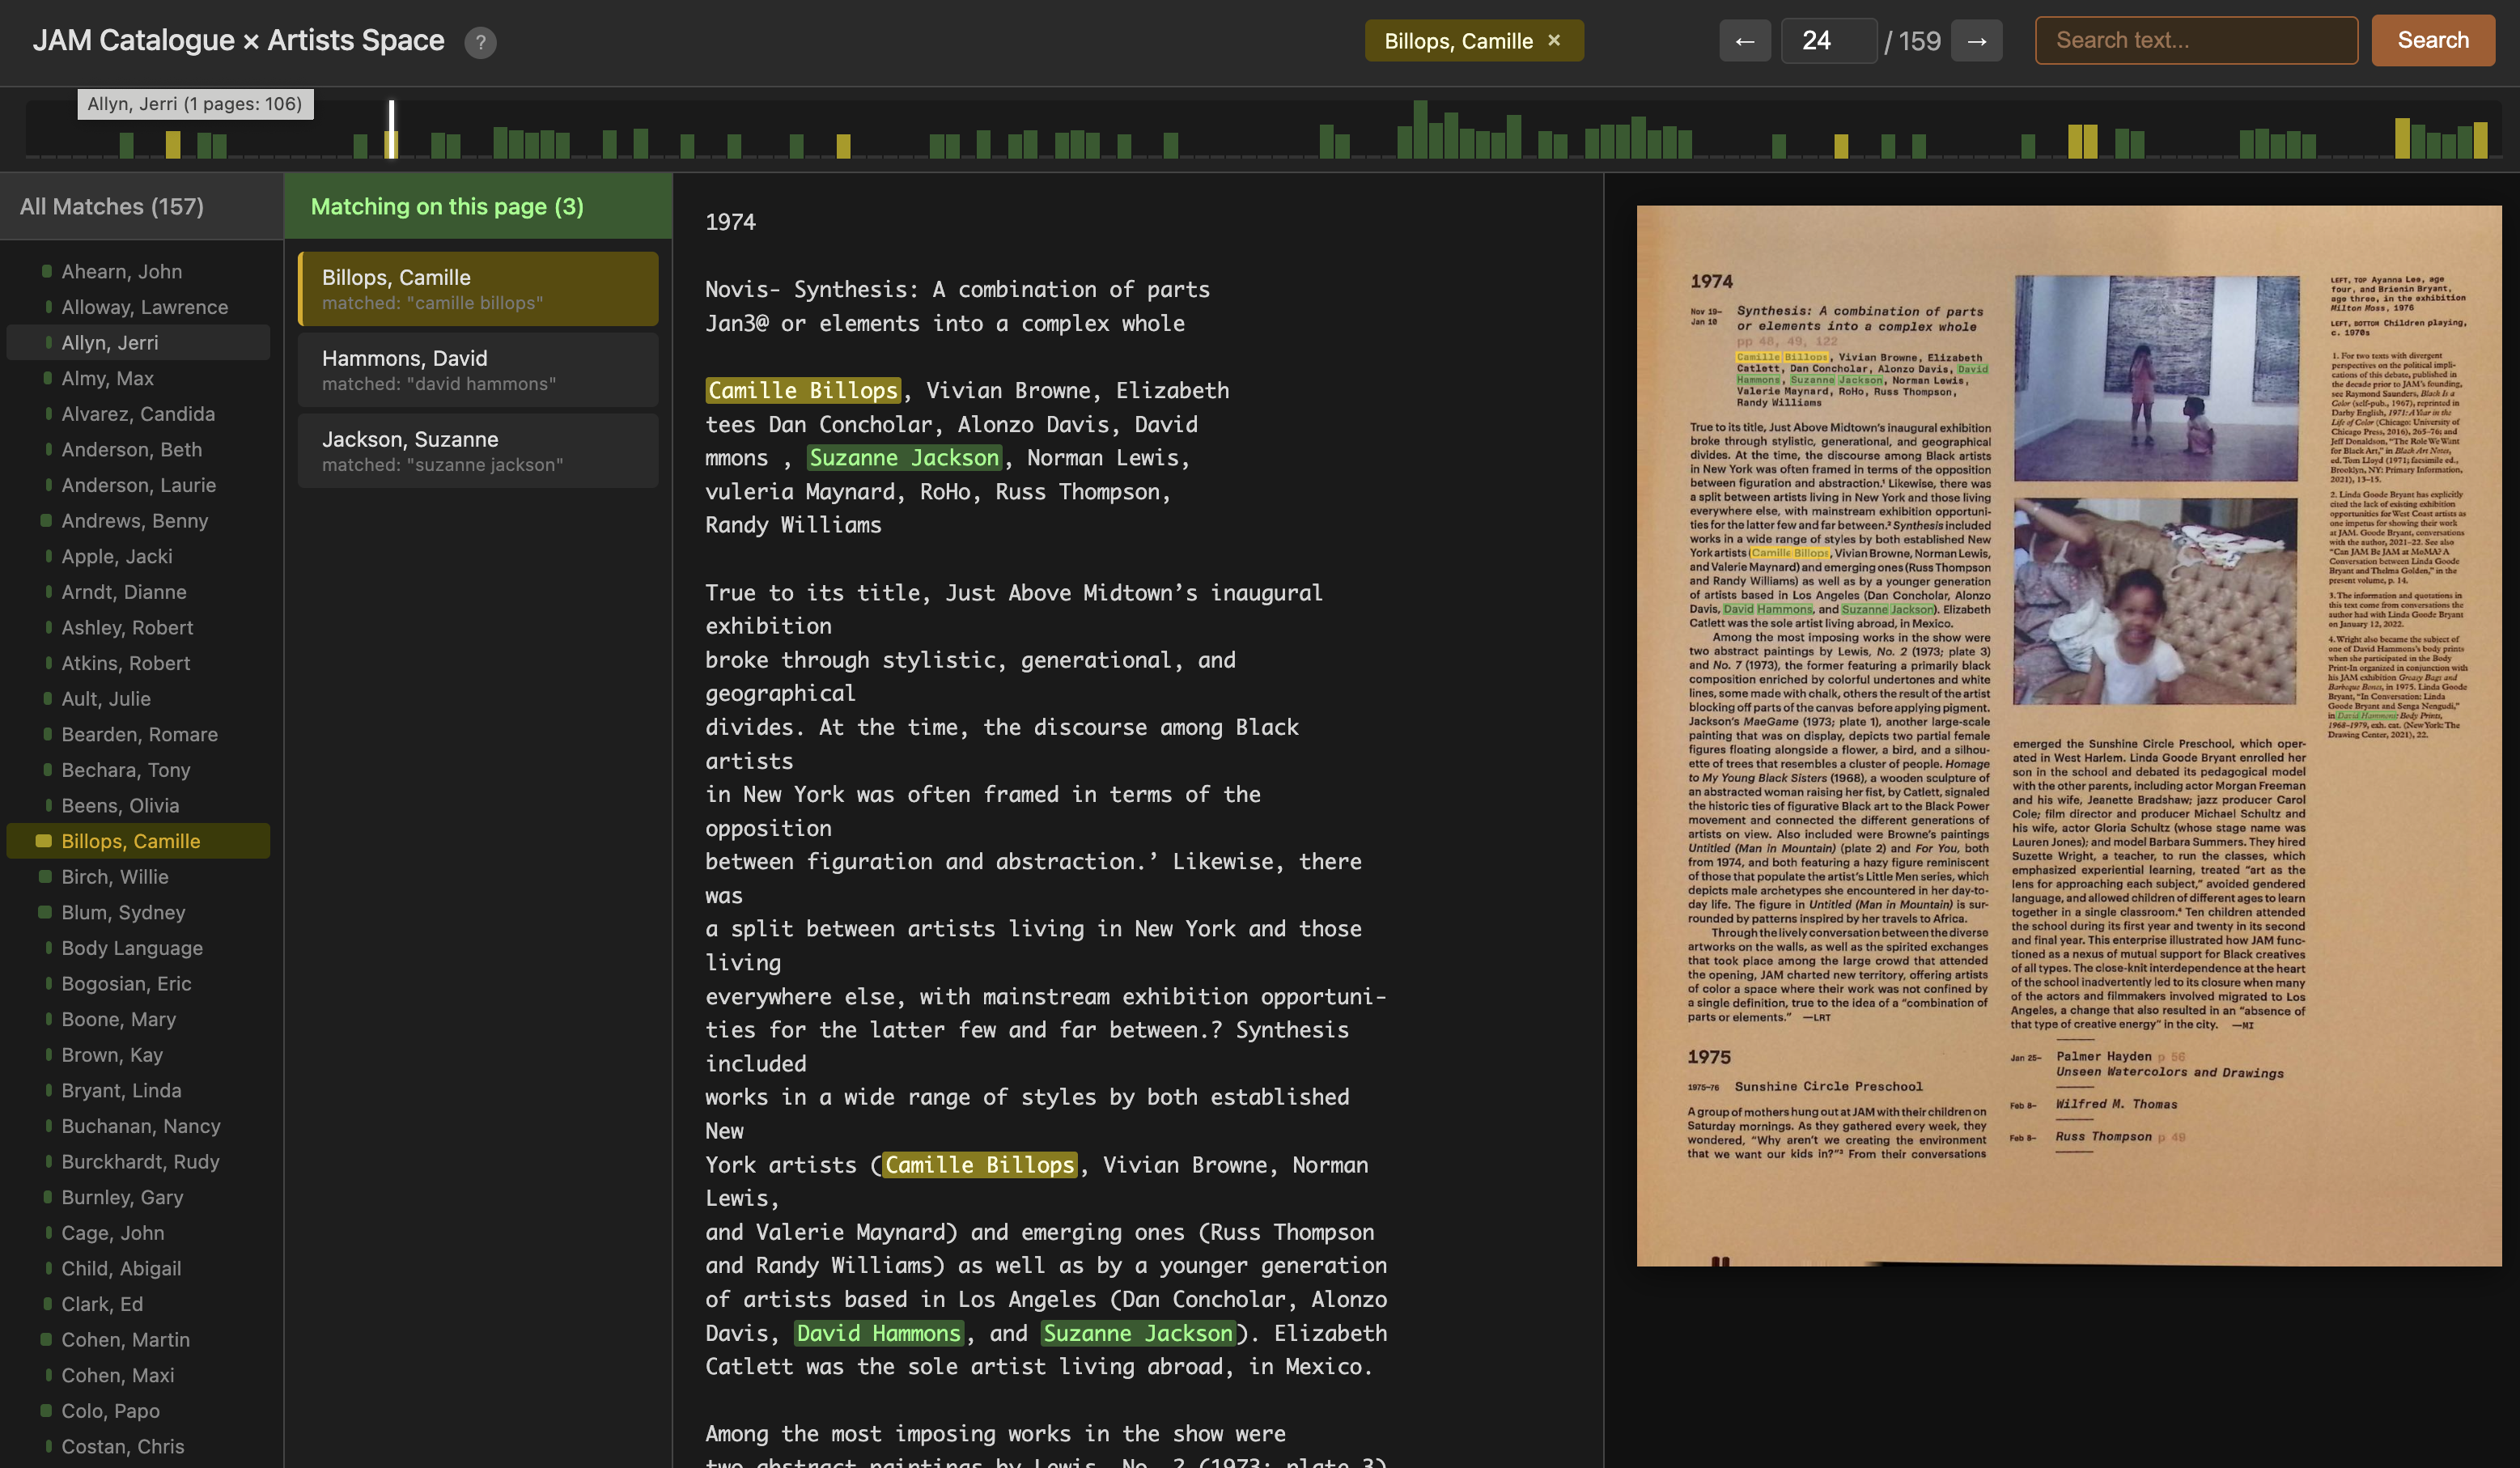Select Jackson, Suzanne match entry
Image resolution: width=2520 pixels, height=1468 pixels.
(x=477, y=450)
